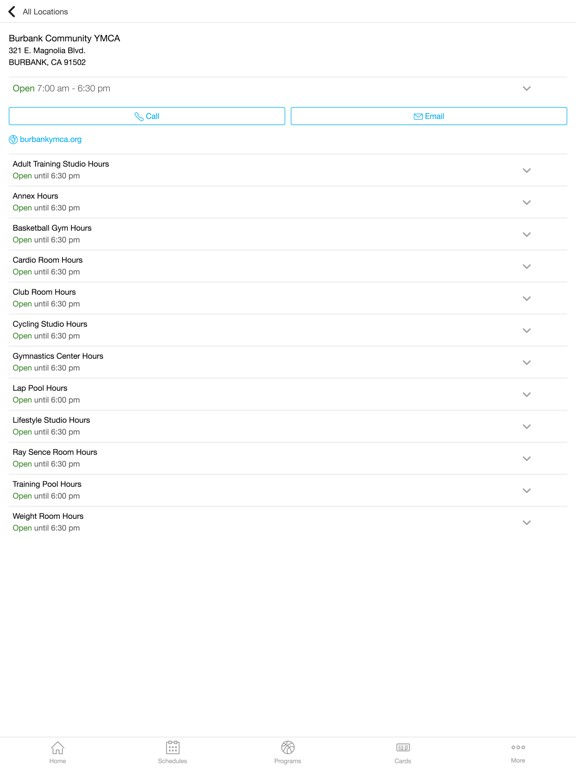The image size is (576, 768).
Task: Select Weight Room Hours row title
Action: [48, 516]
